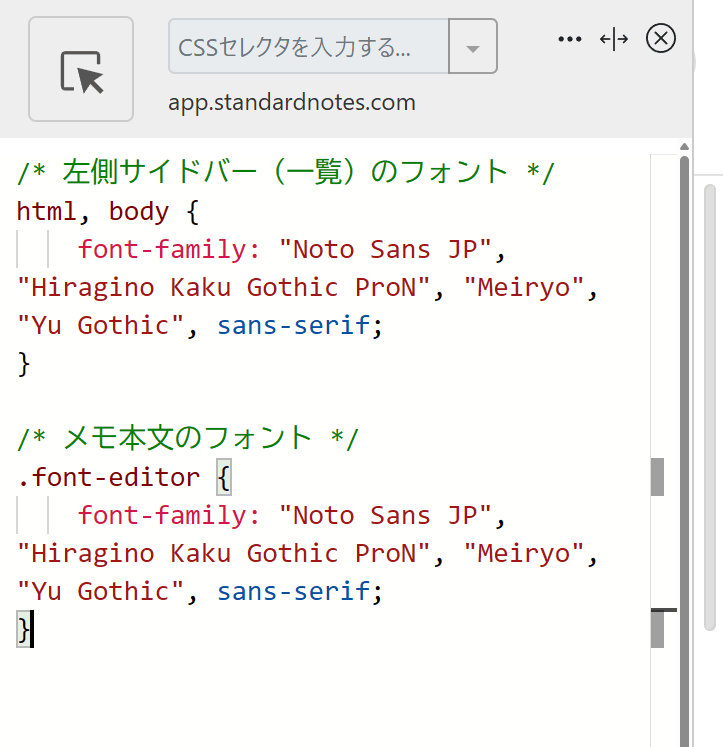Screen dimensions: 723x747
Task: Click the sidebar font comment line (左側サイドバー)
Action: coord(286,172)
